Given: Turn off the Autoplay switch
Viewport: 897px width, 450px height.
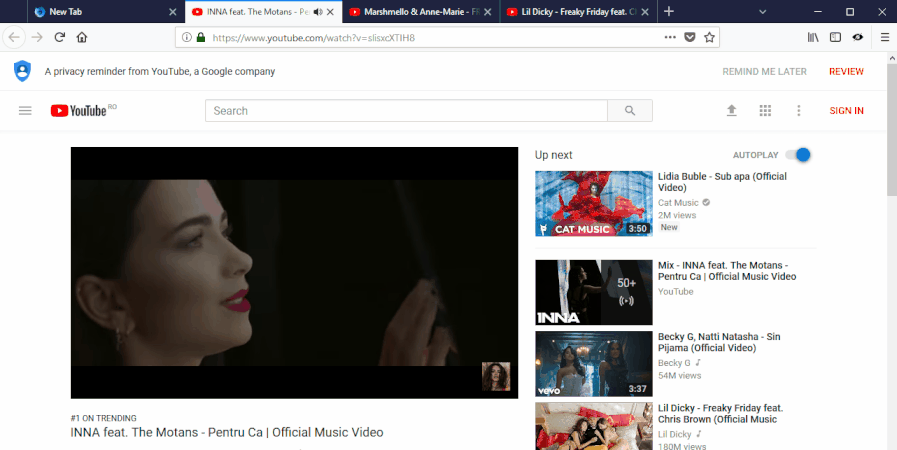Looking at the screenshot, I should 798,155.
